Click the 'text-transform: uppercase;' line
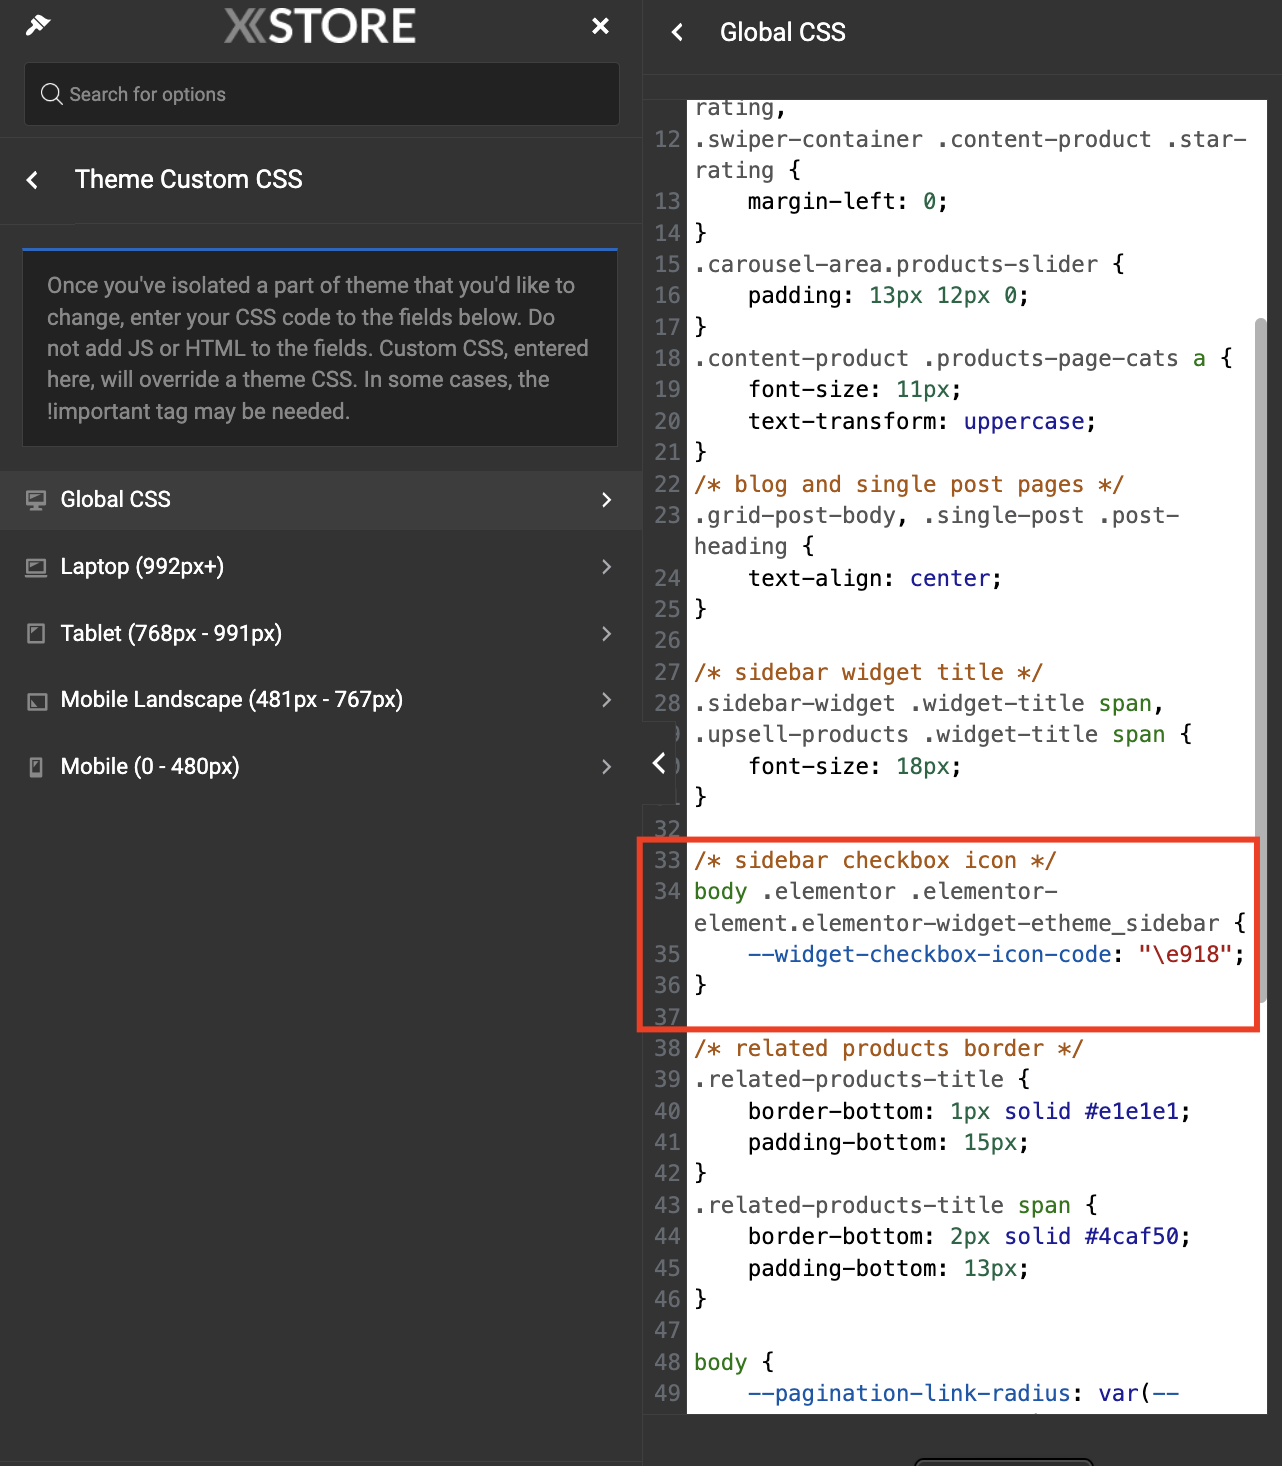 coord(922,421)
